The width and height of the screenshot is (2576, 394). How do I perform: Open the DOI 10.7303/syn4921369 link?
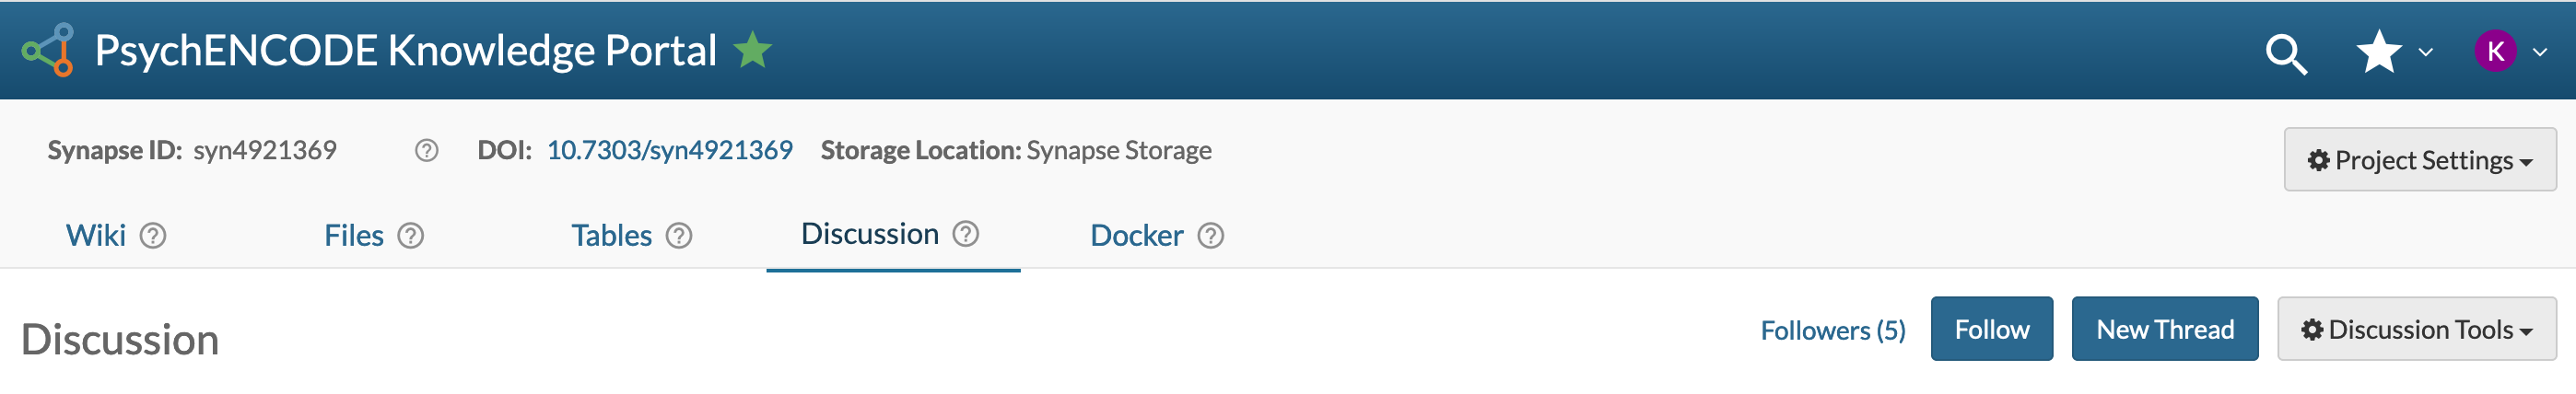[x=669, y=150]
